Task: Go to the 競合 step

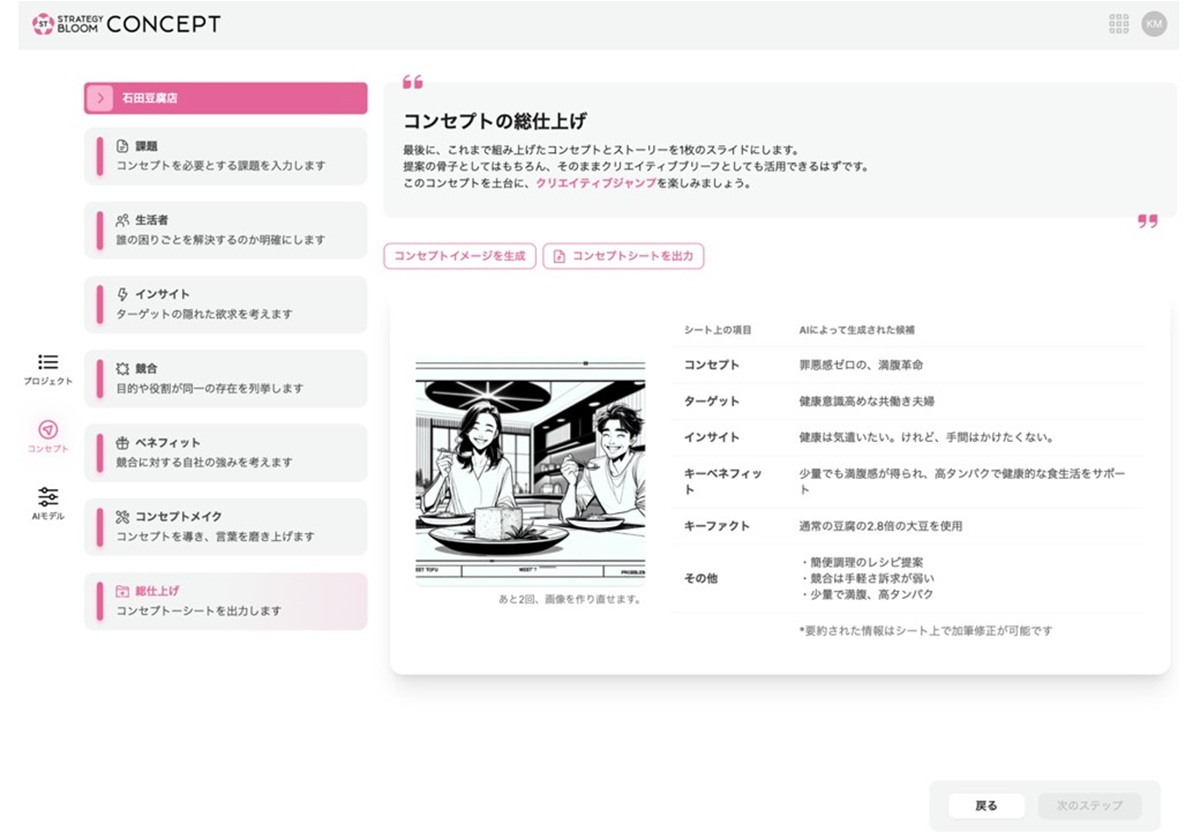Action: 225,378
